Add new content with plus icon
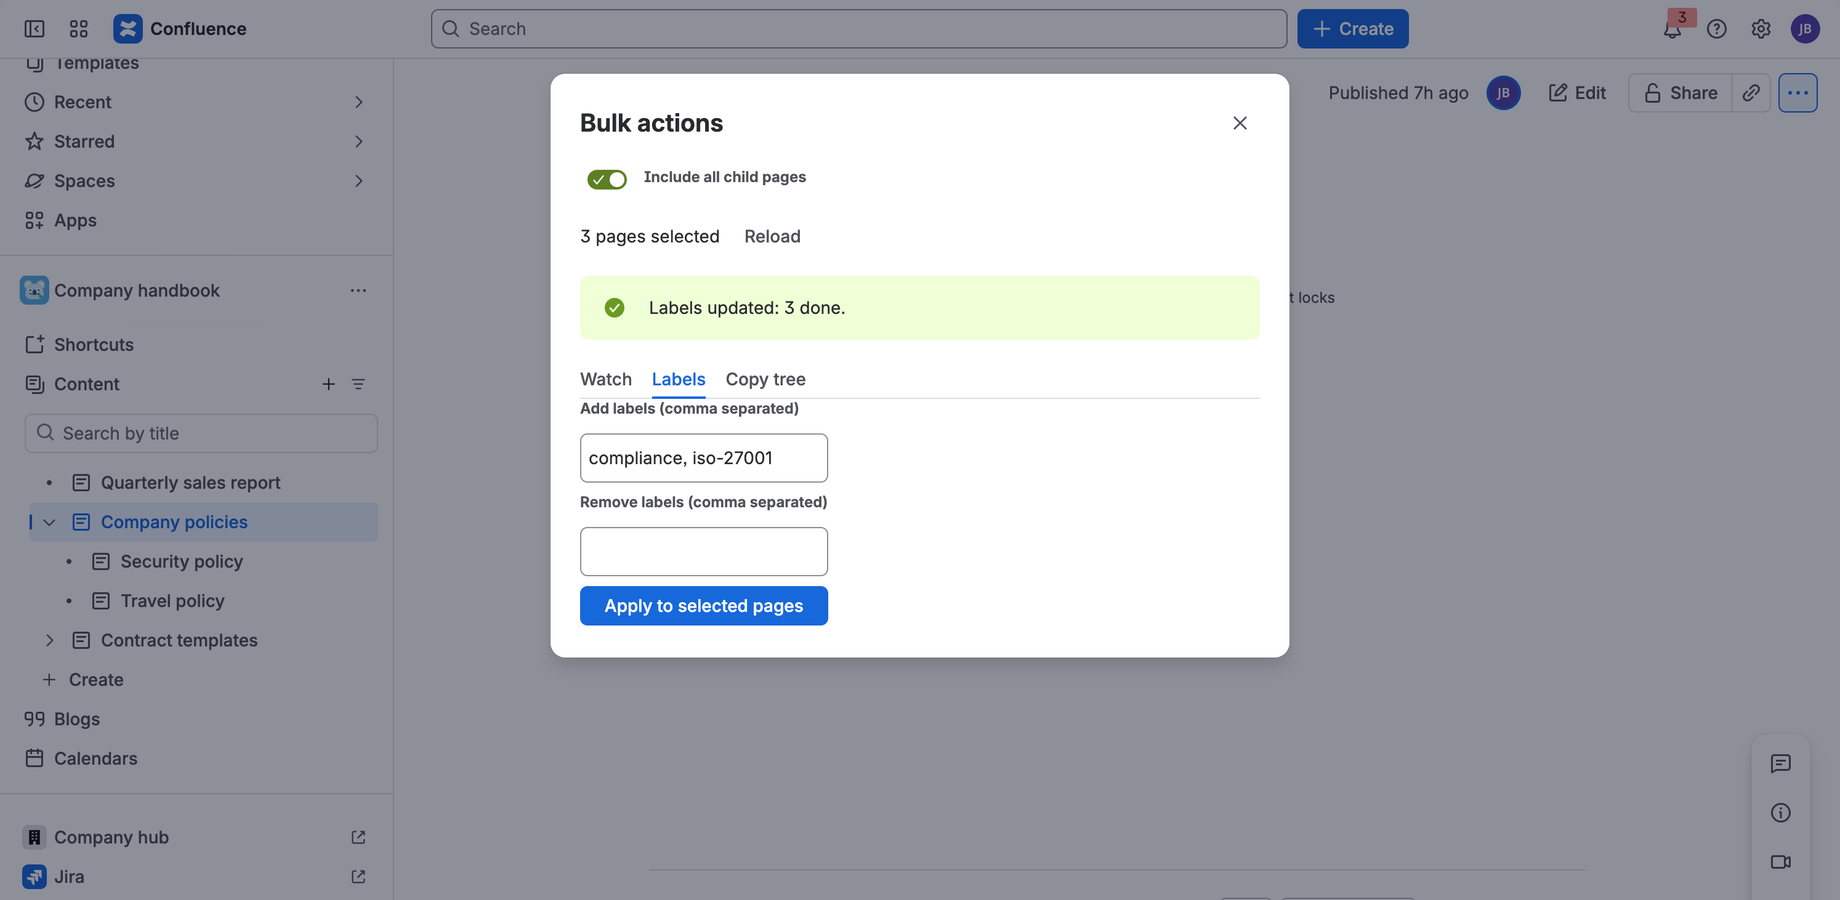The width and height of the screenshot is (1840, 900). click(x=328, y=384)
